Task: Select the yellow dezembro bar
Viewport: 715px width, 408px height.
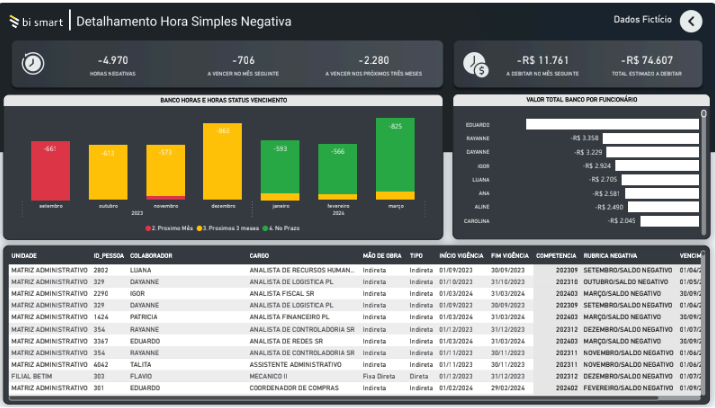Action: (223, 162)
